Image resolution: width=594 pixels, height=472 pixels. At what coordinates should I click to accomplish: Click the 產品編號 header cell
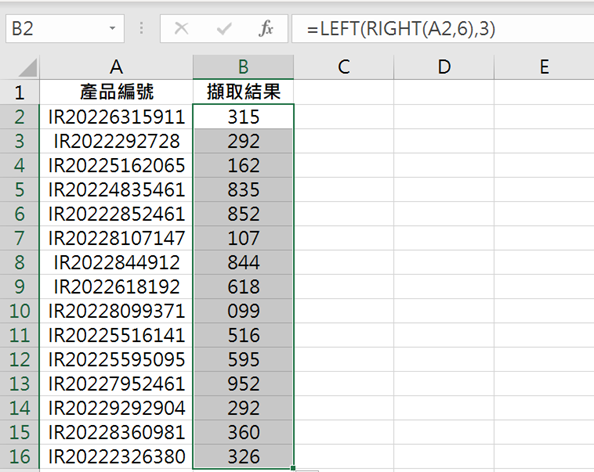[x=116, y=92]
